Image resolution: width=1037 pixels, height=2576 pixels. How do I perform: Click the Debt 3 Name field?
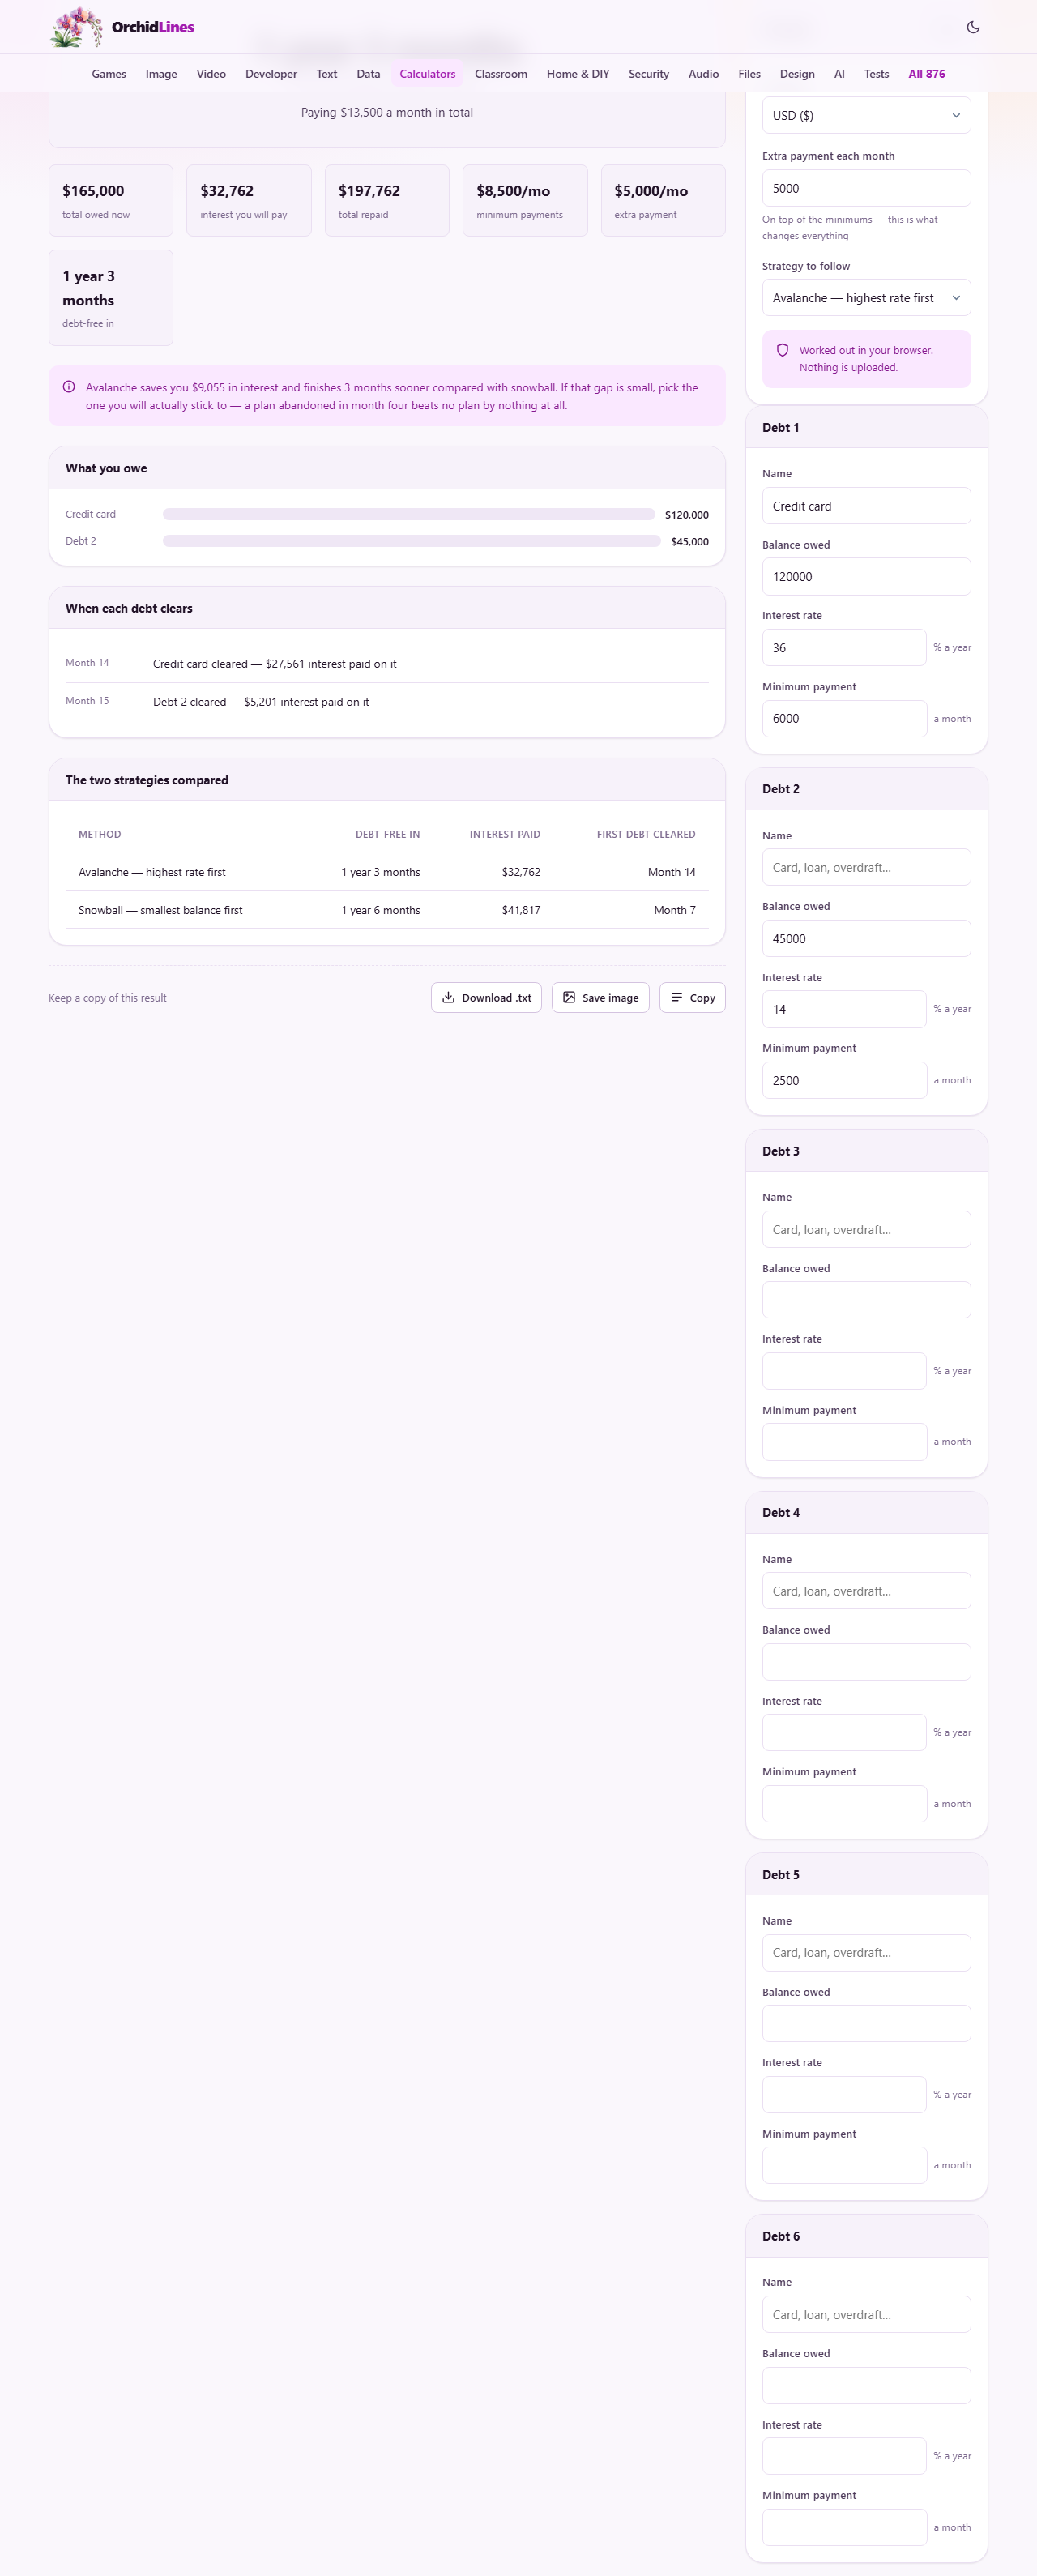coord(866,1229)
